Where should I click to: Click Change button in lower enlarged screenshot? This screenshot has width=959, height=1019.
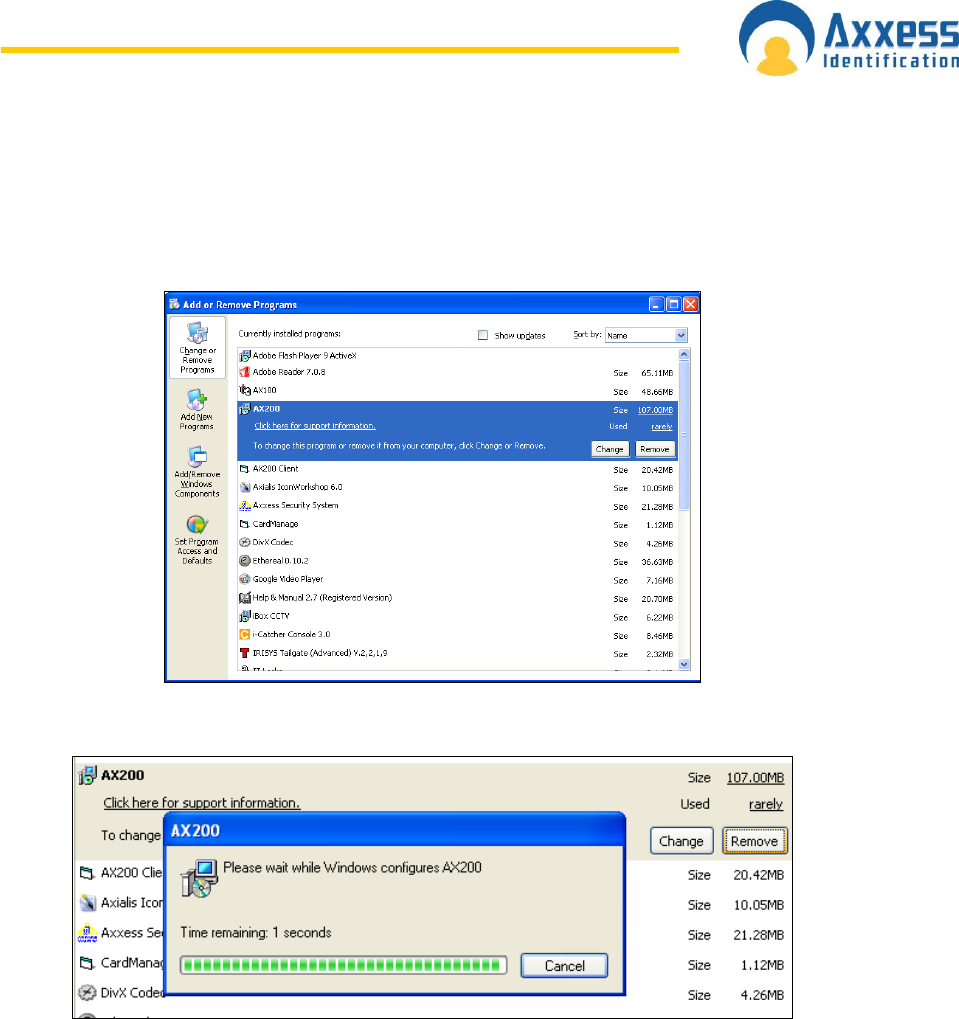[682, 841]
